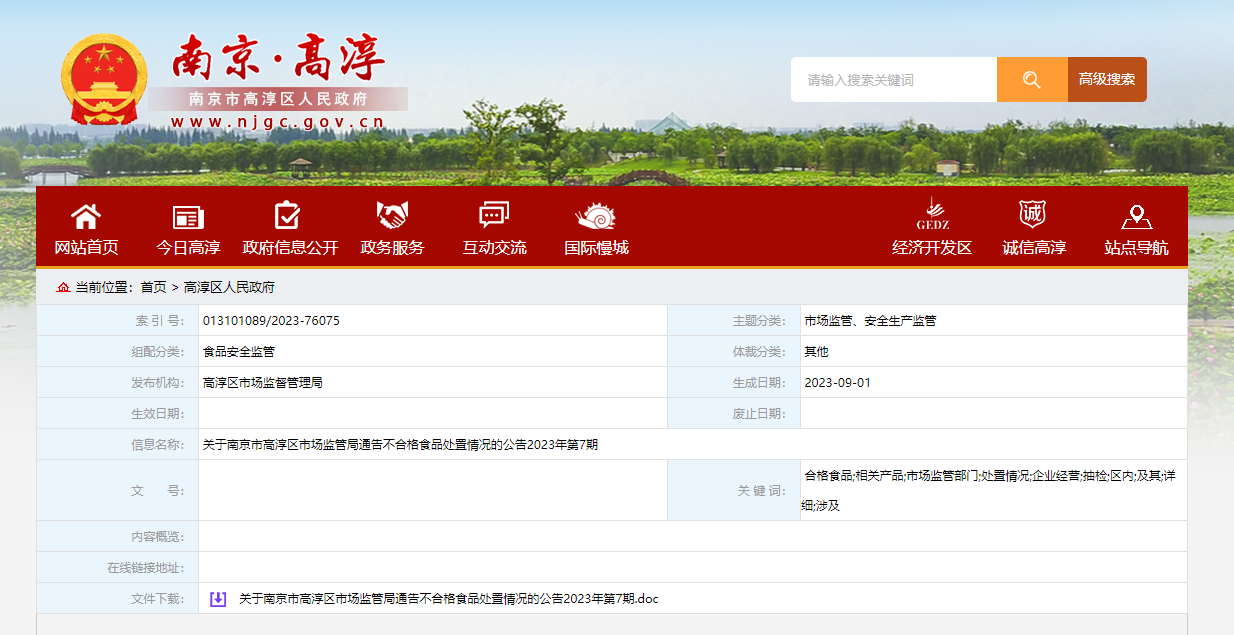The width and height of the screenshot is (1234, 635).
Task: Download the 2023年第7期.doc file link
Action: (449, 599)
